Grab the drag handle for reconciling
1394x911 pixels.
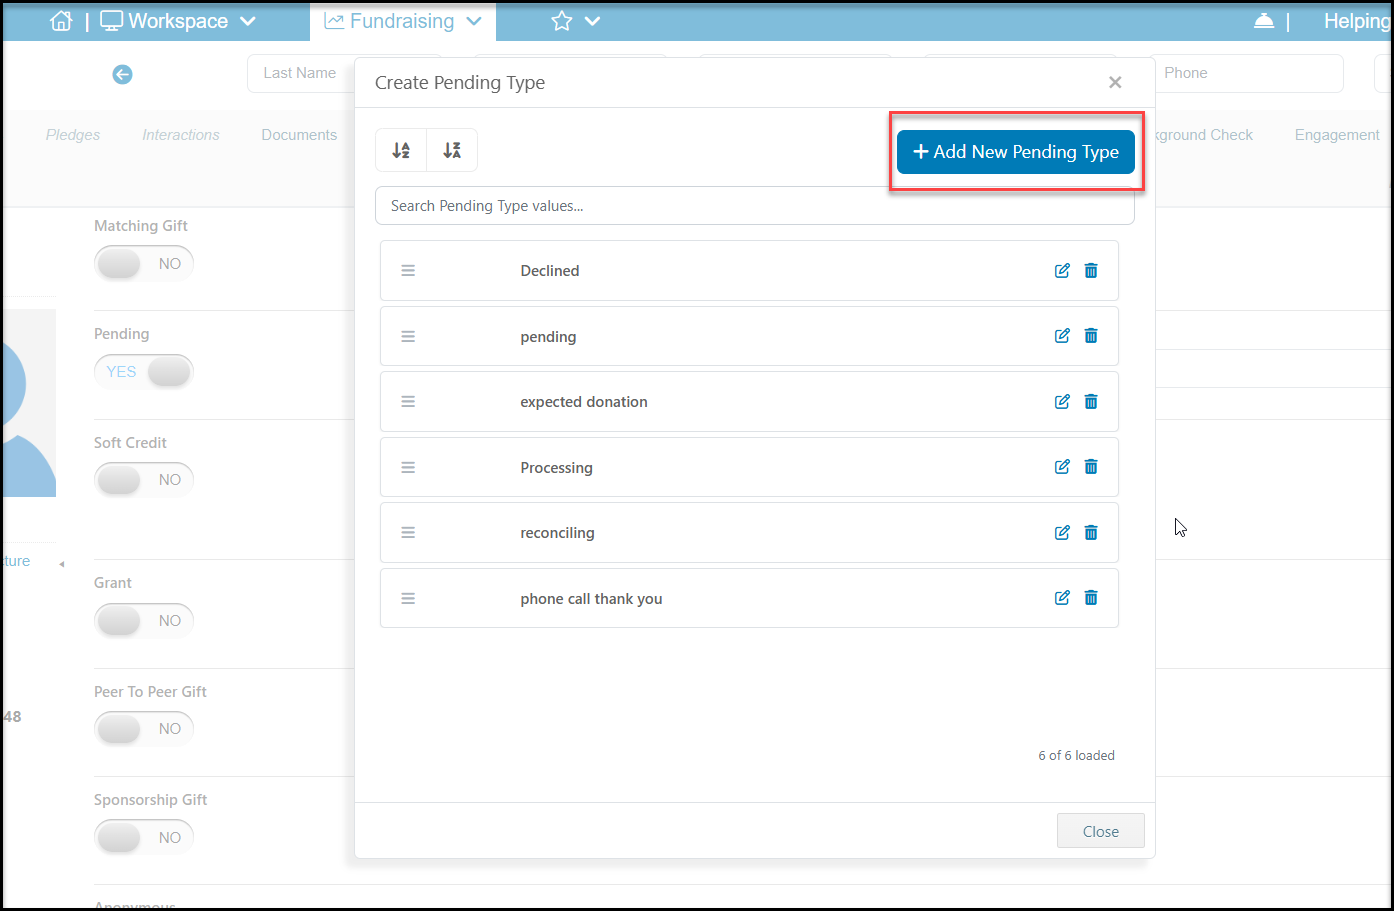[408, 533]
